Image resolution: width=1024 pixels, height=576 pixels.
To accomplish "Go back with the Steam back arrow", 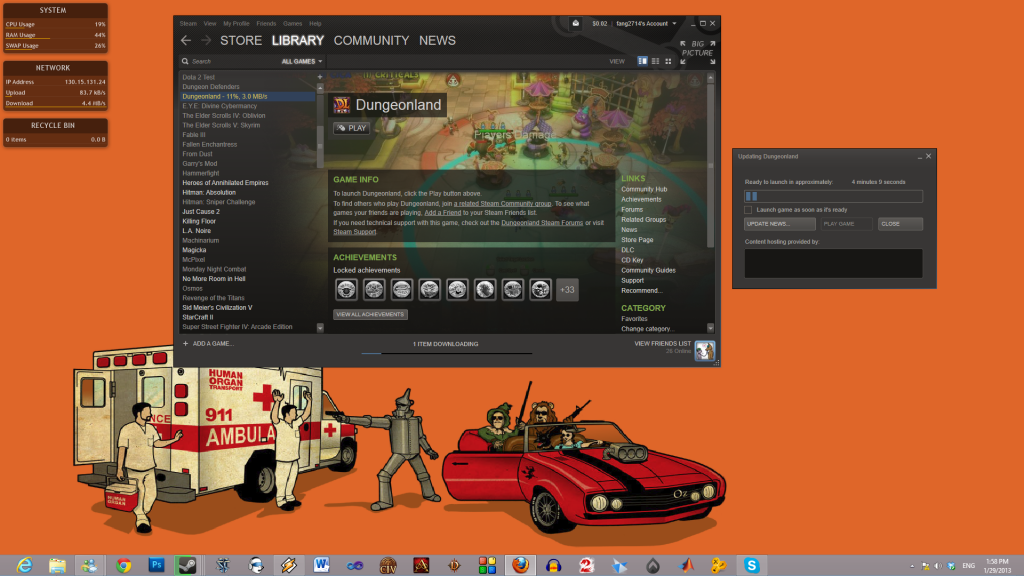I will (186, 40).
